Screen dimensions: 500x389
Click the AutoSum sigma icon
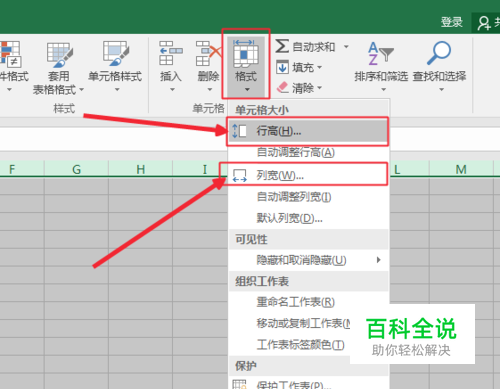coord(282,46)
